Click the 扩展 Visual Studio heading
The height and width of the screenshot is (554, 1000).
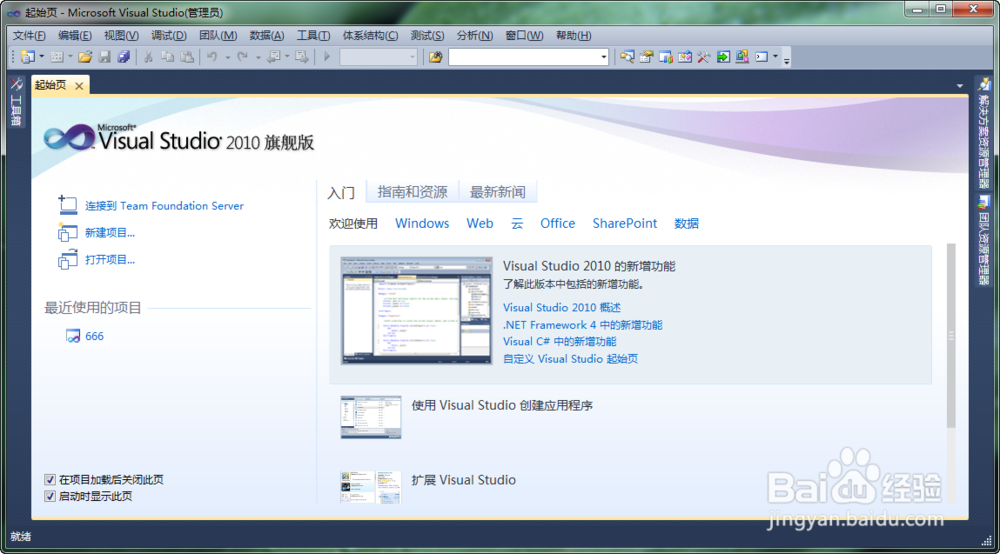coord(464,480)
